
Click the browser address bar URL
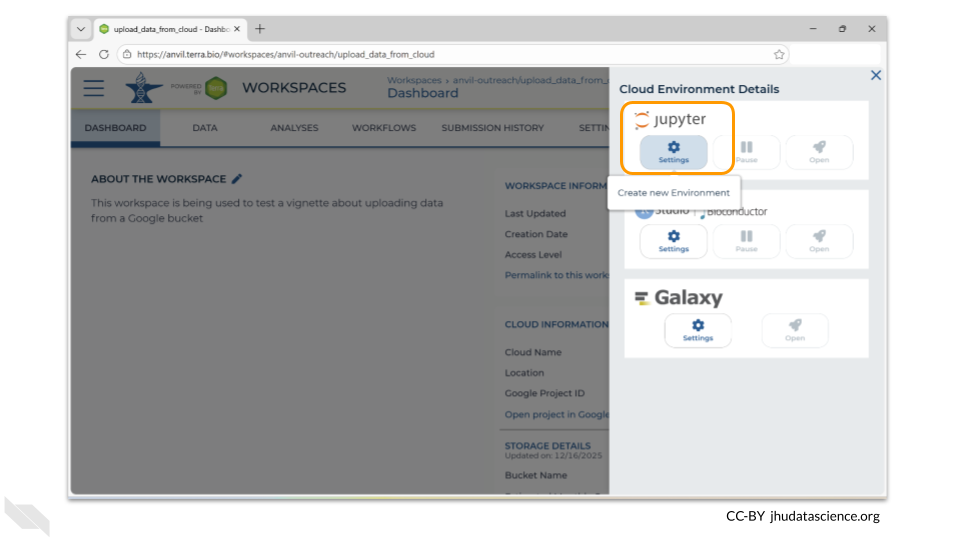click(285, 54)
